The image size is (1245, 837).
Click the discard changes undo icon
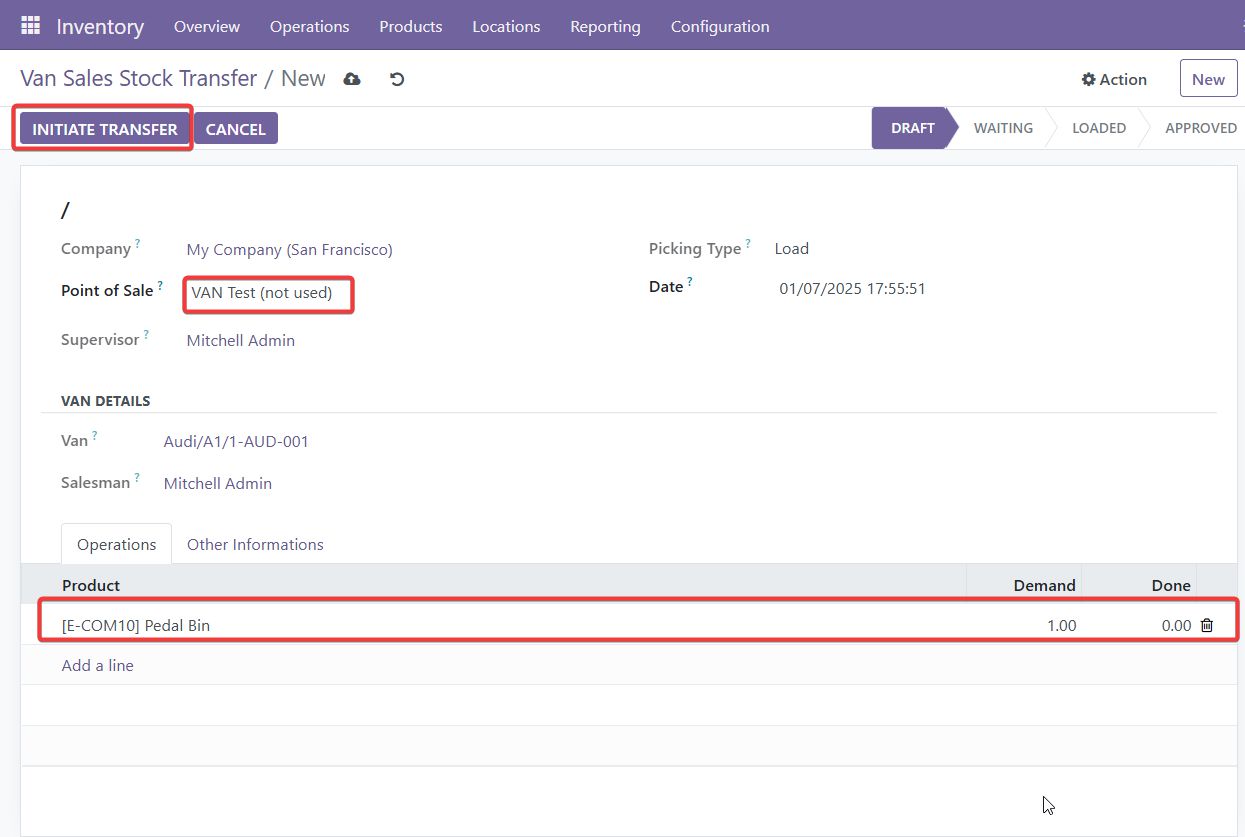coord(397,79)
